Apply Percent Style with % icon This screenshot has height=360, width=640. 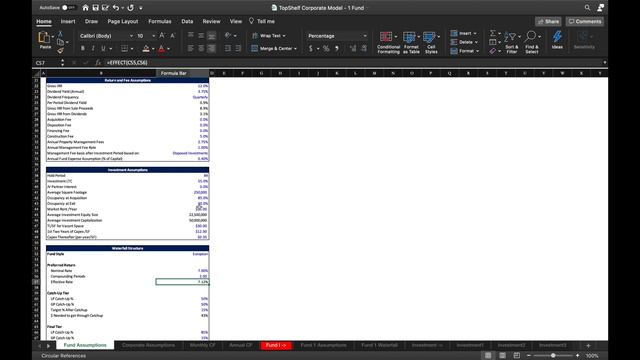click(x=326, y=49)
